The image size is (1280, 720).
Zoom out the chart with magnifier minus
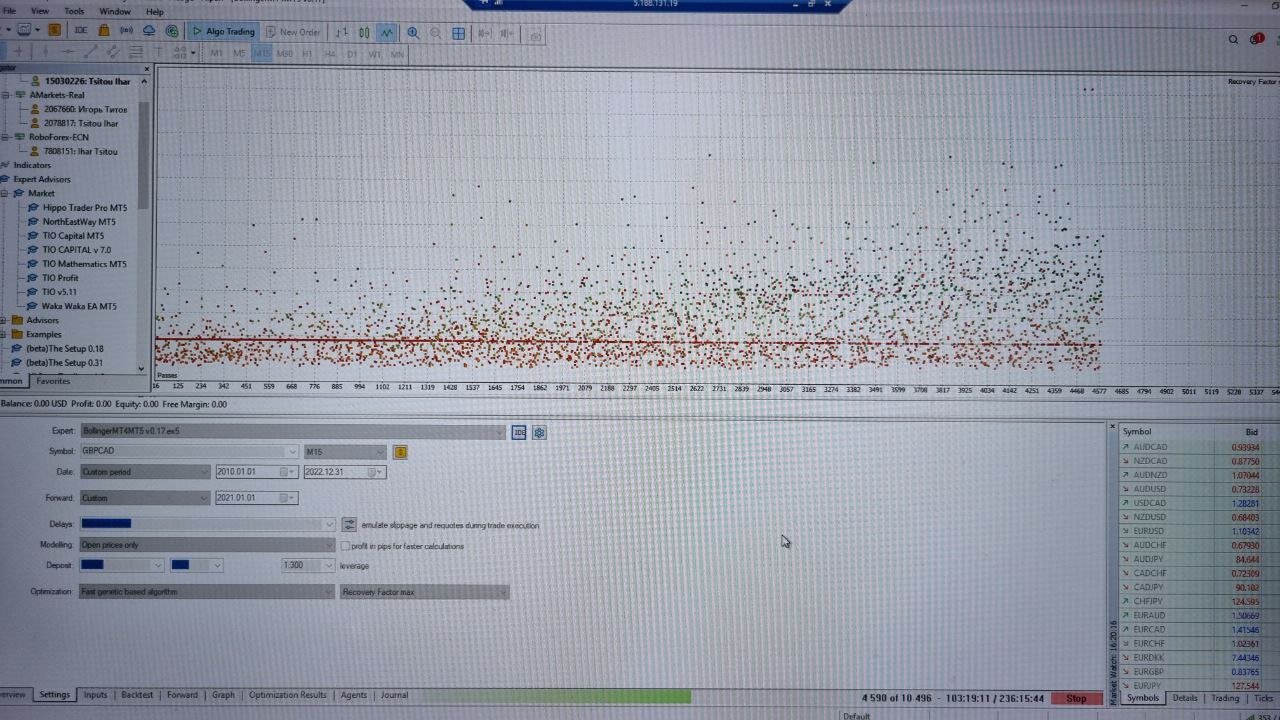[435, 33]
